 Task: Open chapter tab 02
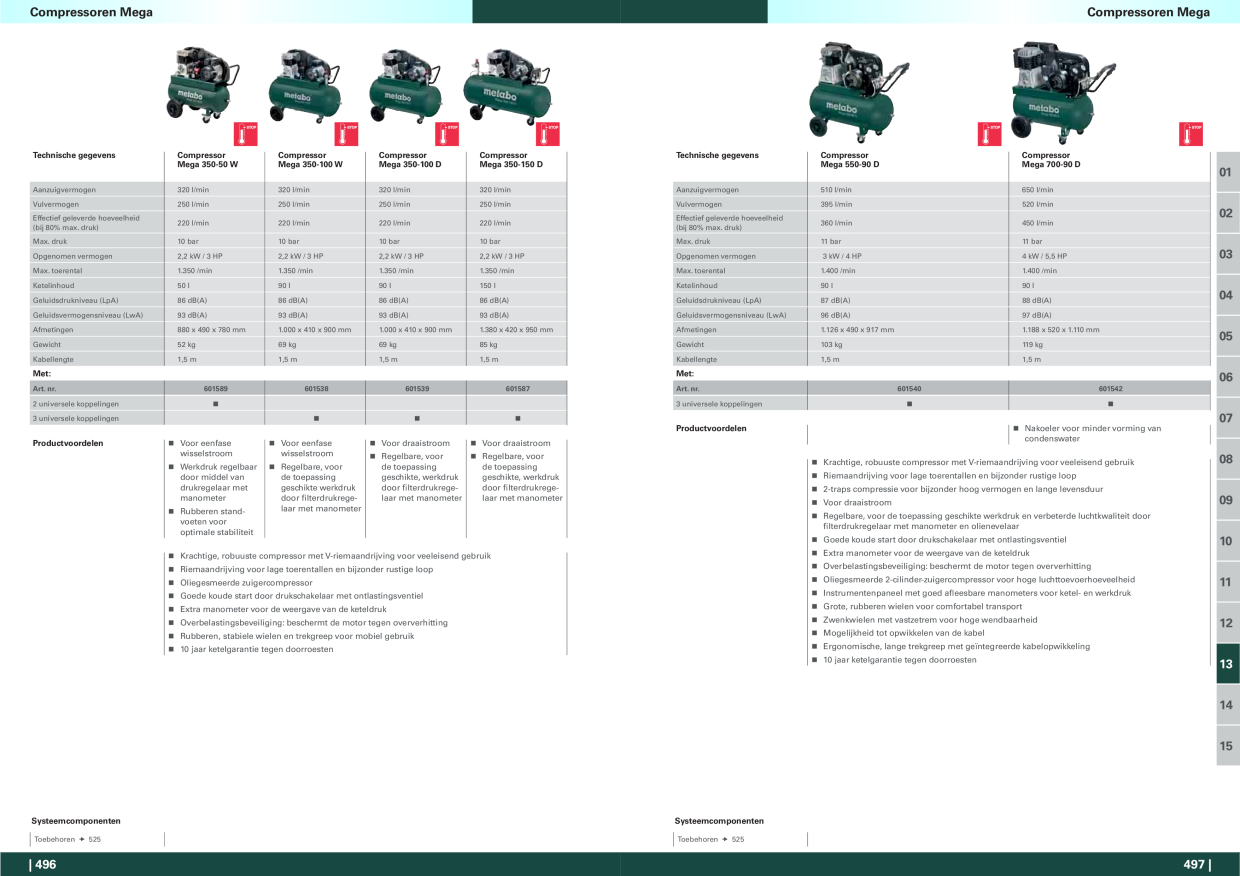1227,213
